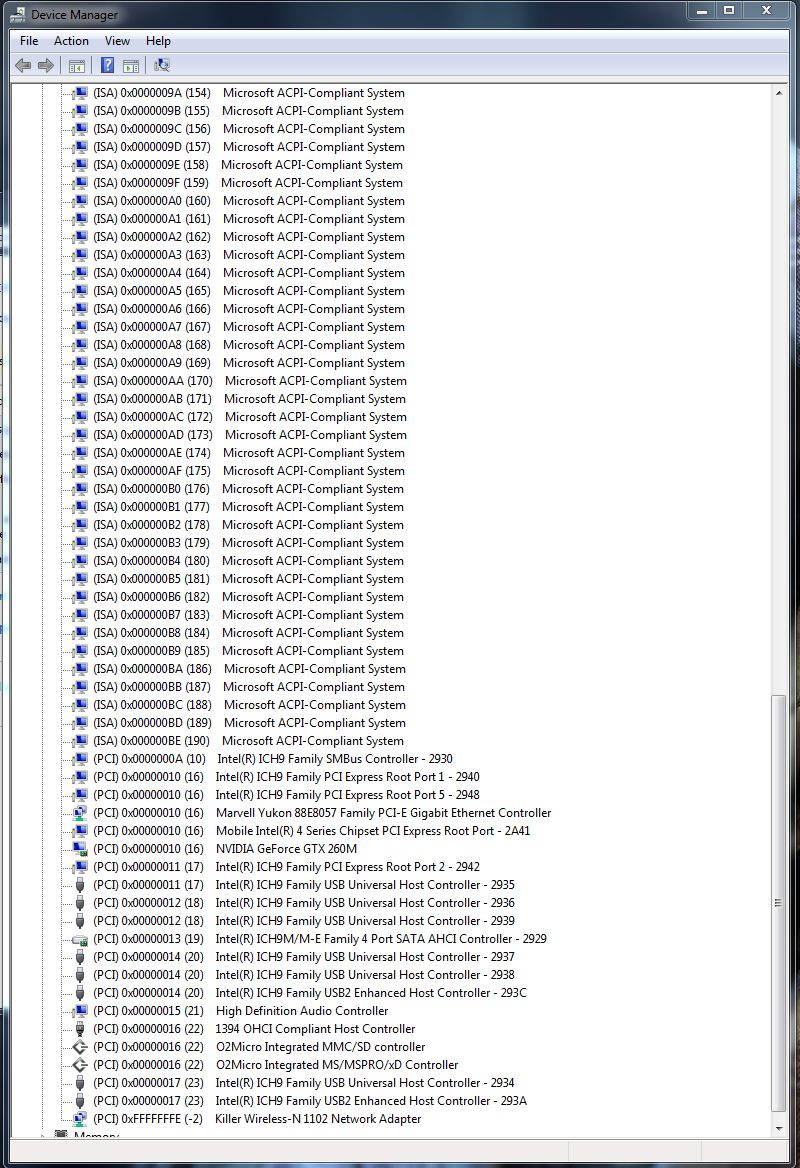Select row (ISA) 0x000000B4 (180)
Screen dimensions: 800x1168
[x=248, y=561]
